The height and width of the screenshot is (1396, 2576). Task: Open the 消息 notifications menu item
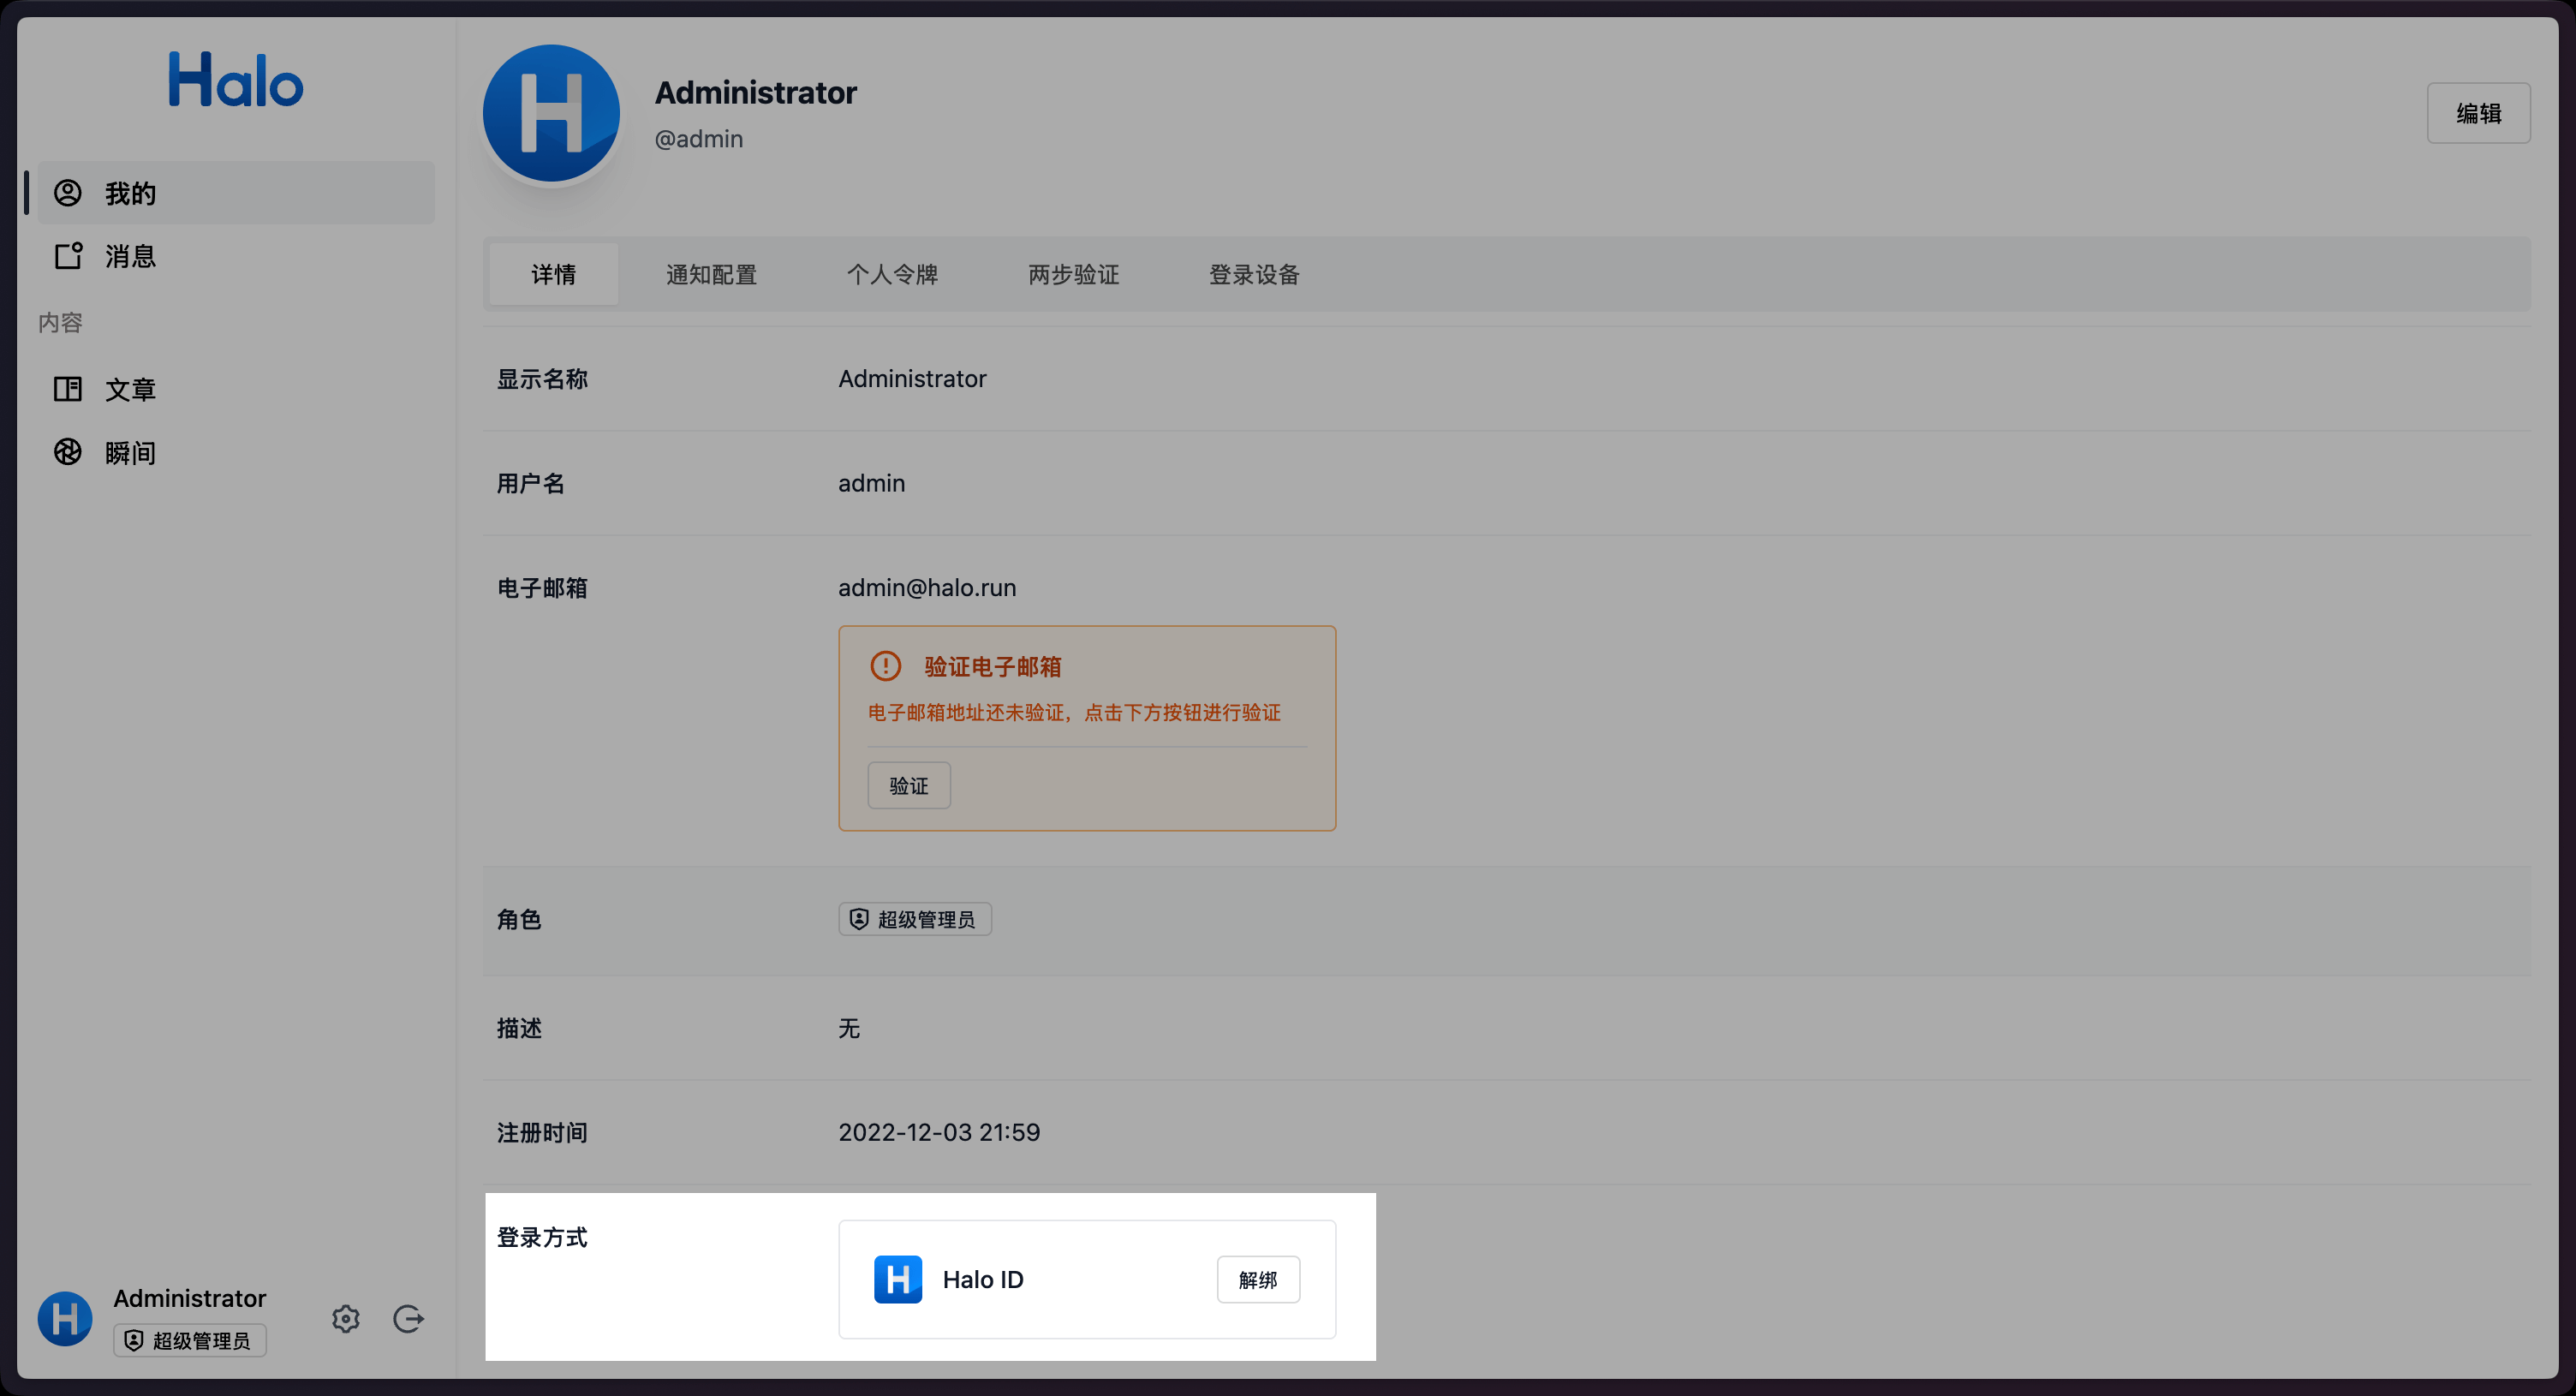click(130, 256)
